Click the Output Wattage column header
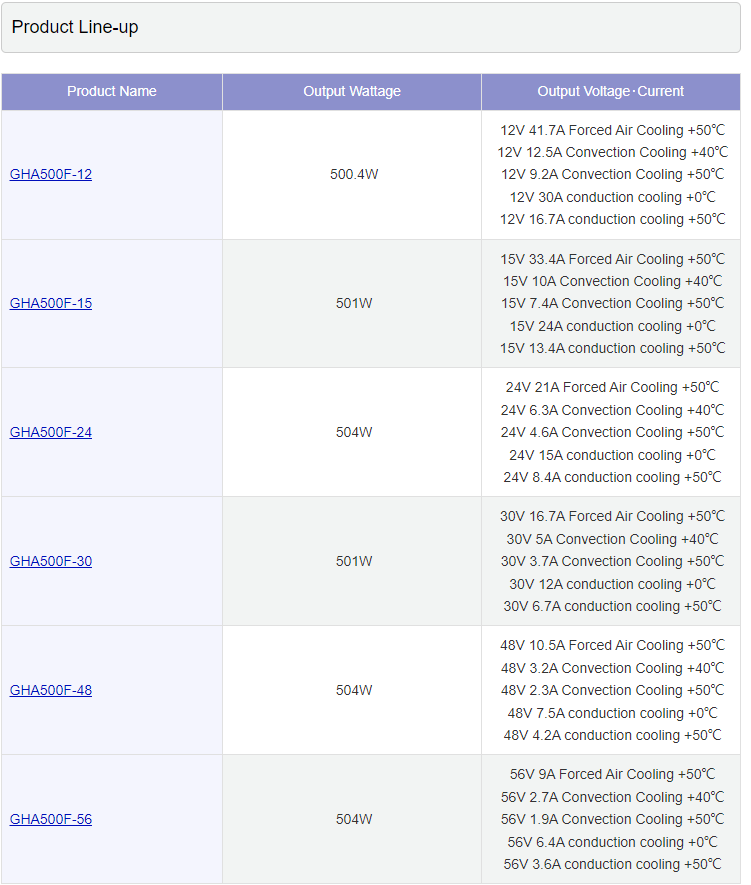The image size is (751, 885). coord(352,91)
